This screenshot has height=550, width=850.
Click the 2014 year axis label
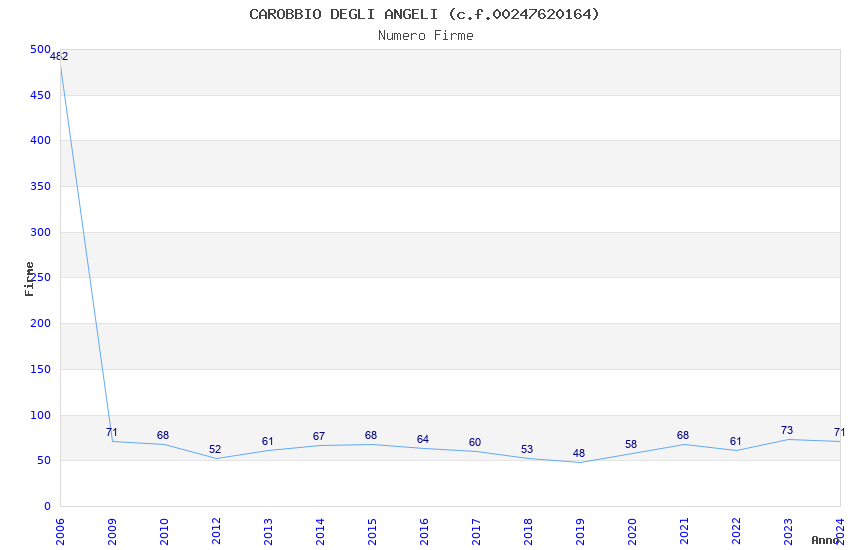pyautogui.click(x=320, y=532)
